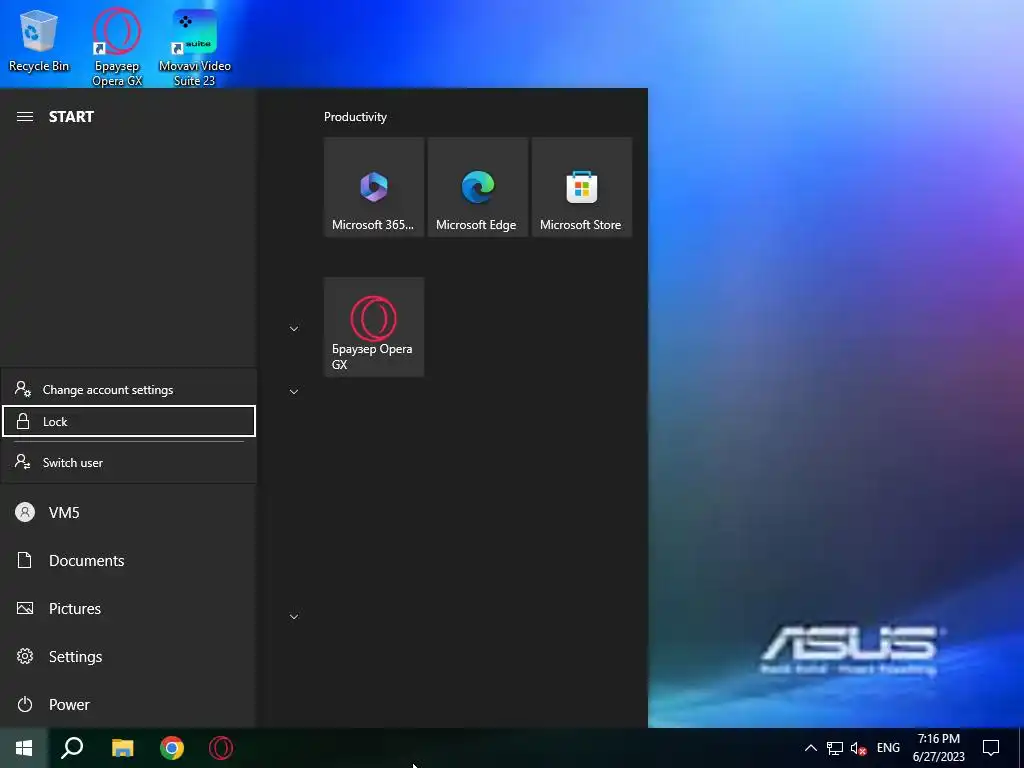
Task: Choose Change account settings
Action: (x=129, y=390)
